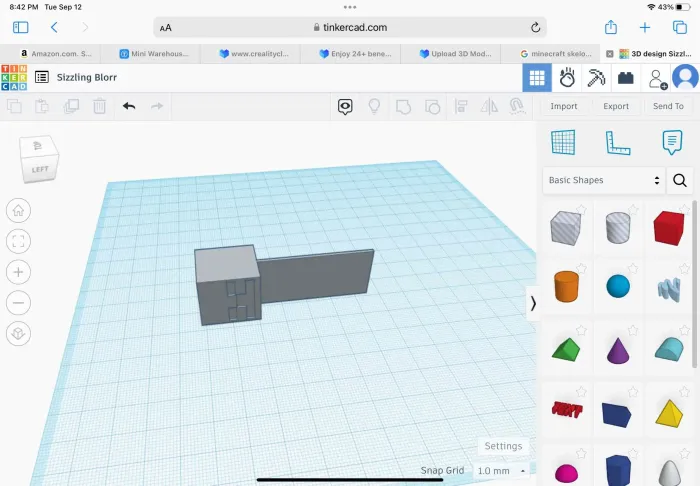Screen dimensions: 700x486
Task: Toggle show all hidden objects lightbulb
Action: (x=375, y=106)
